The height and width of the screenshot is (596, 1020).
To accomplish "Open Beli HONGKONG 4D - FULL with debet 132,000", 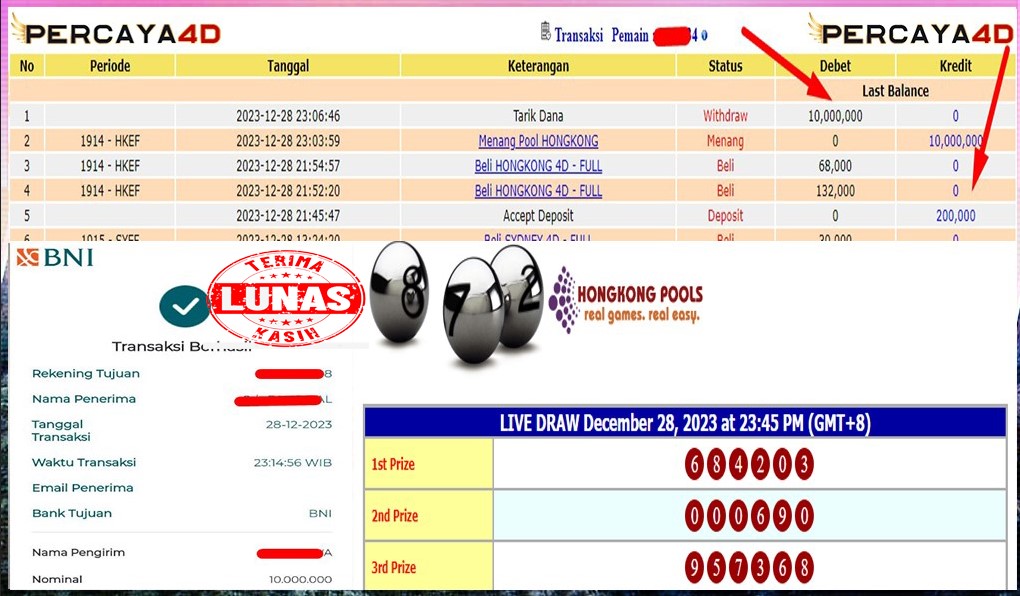I will coord(538,191).
